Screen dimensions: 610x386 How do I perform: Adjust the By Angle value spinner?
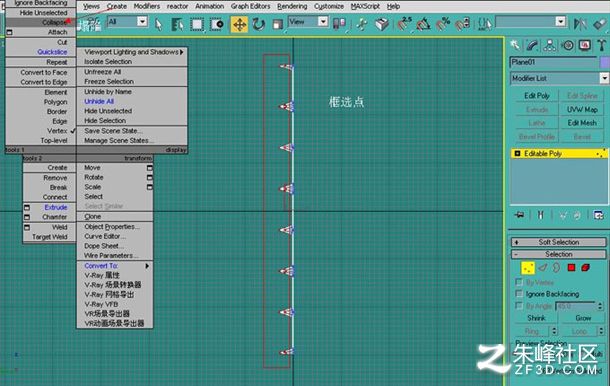point(600,306)
